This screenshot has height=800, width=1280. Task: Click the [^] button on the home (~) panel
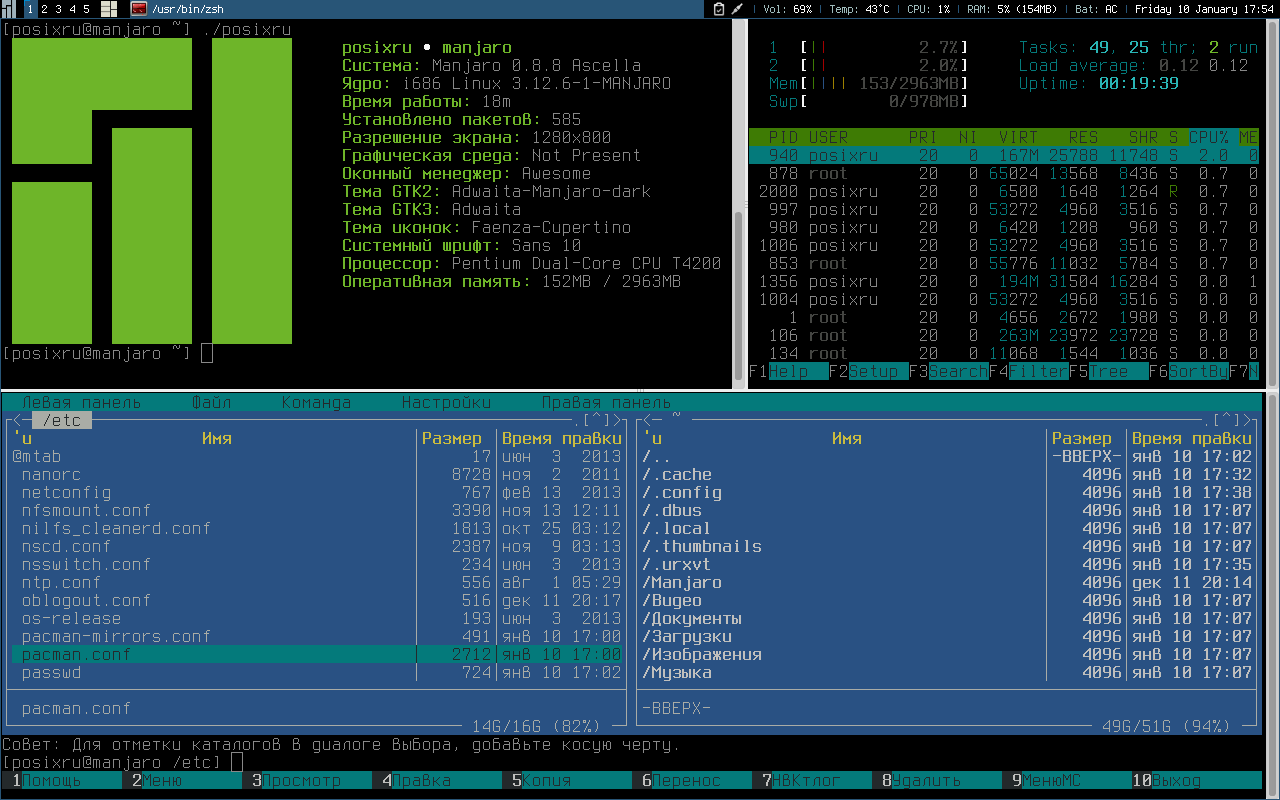(x=1226, y=421)
